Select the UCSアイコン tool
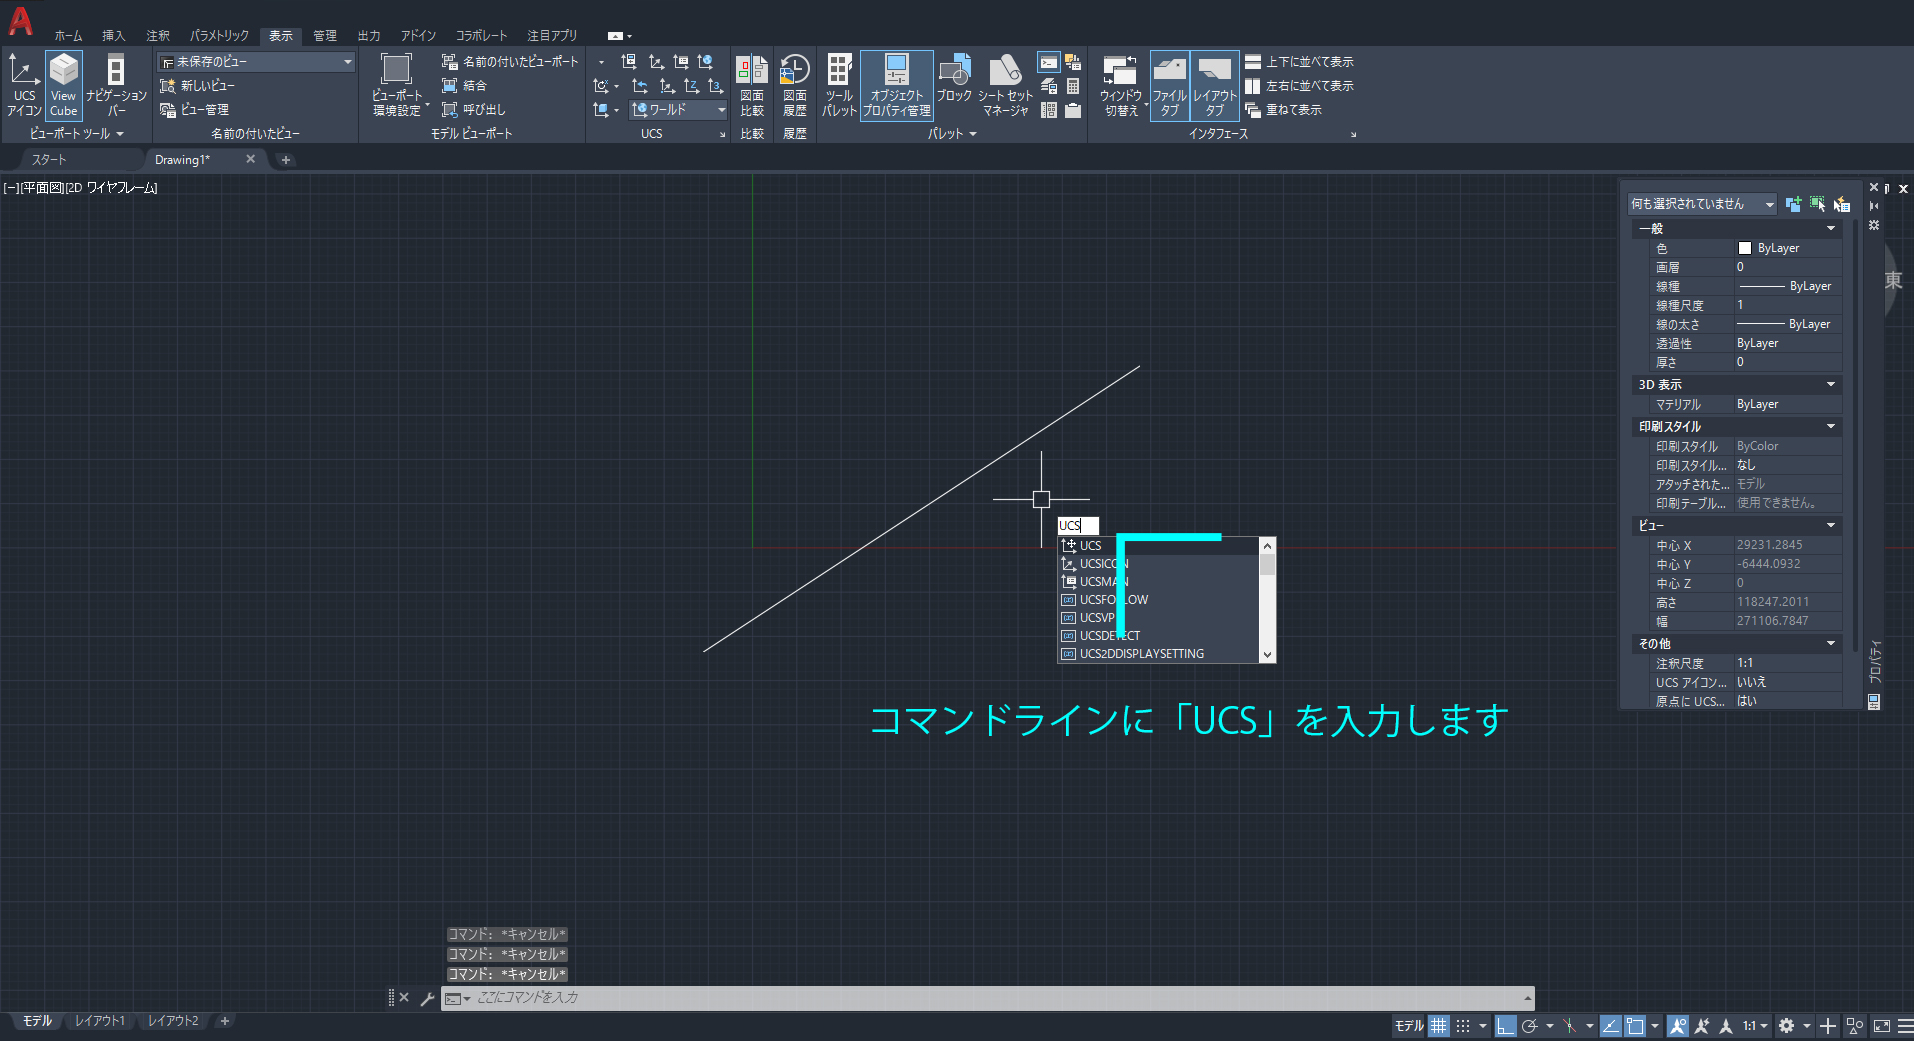Image resolution: width=1914 pixels, height=1041 pixels. tap(23, 84)
